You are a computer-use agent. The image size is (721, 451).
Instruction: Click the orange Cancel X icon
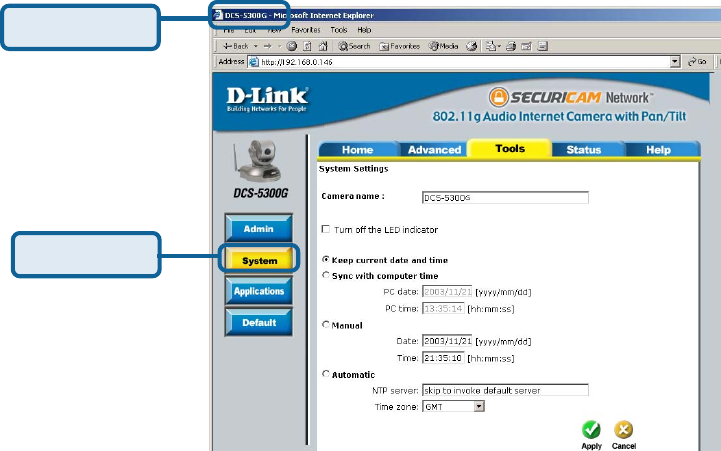click(x=624, y=429)
